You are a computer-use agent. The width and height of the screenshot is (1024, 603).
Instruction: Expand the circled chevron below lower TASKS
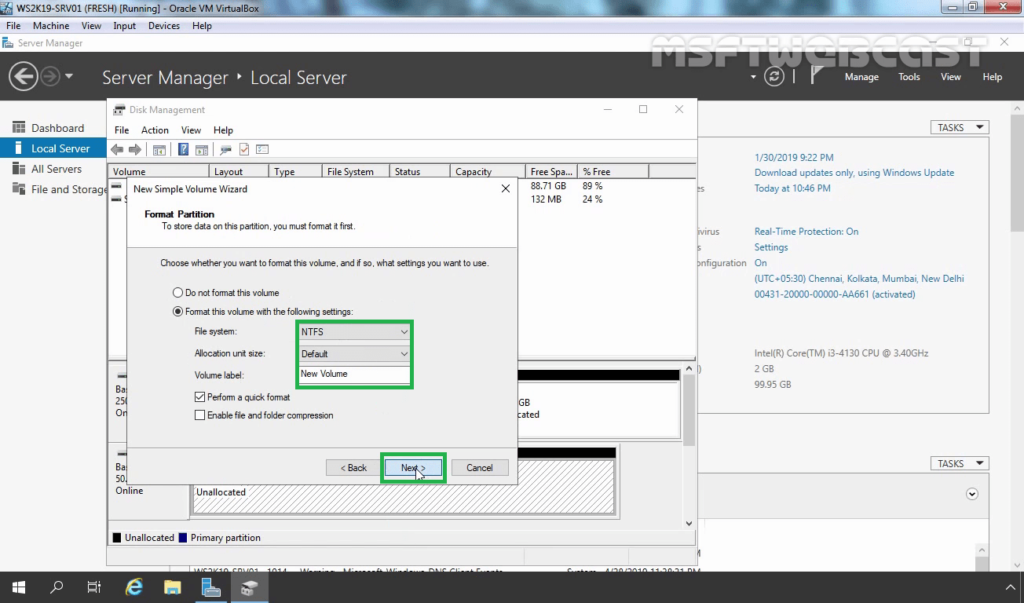pyautogui.click(x=972, y=494)
